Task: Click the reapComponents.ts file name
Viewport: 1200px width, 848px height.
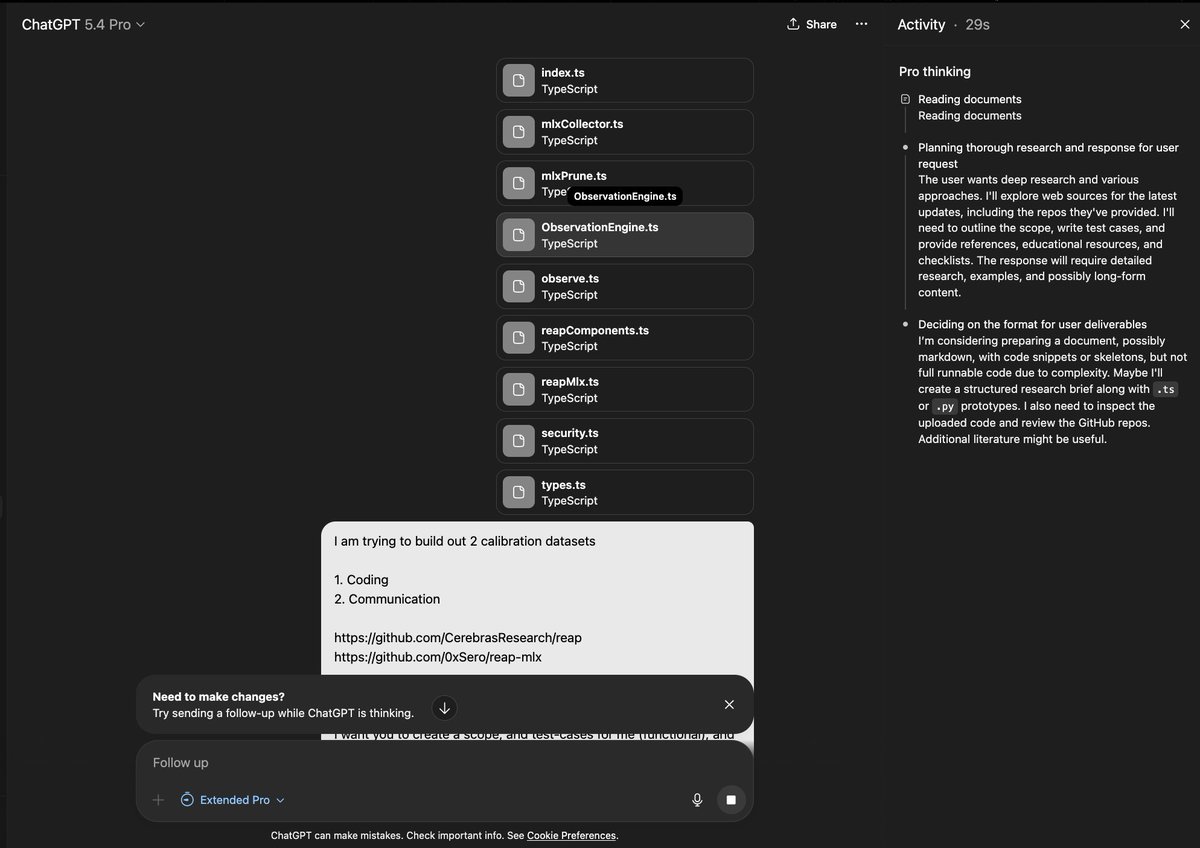Action: (595, 330)
